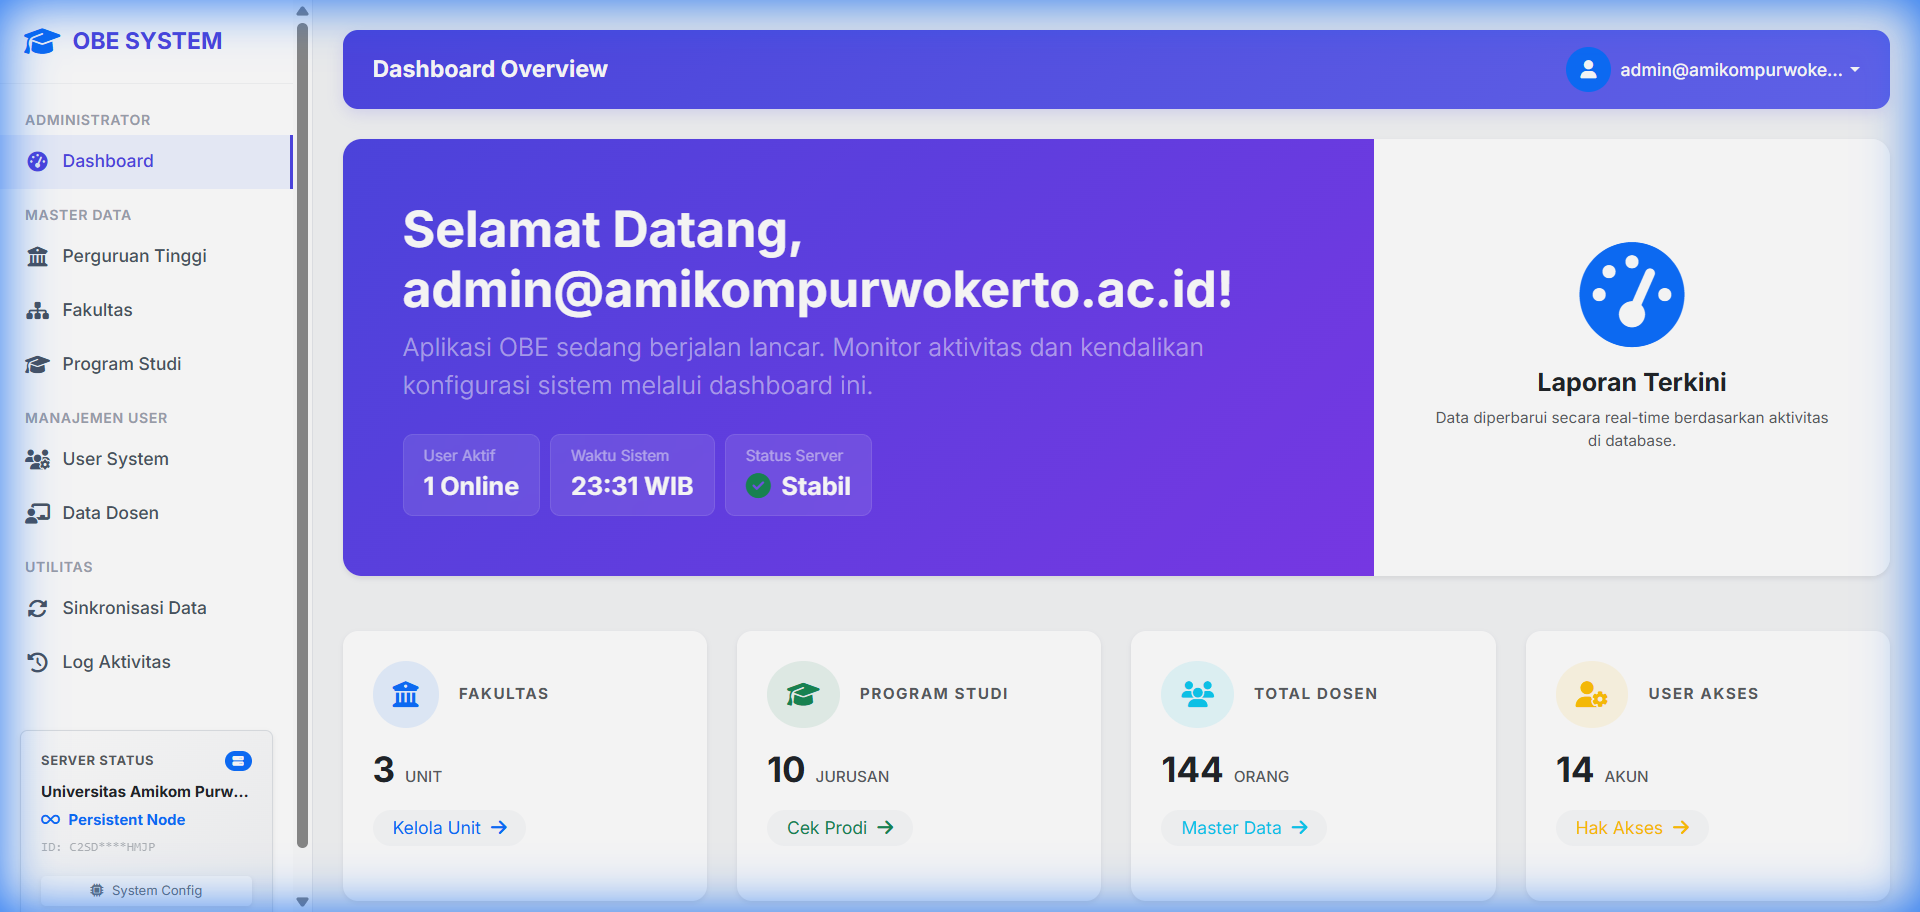Image resolution: width=1920 pixels, height=912 pixels.
Task: Click the blue server icon beside SERVER STATUS
Action: 238,761
